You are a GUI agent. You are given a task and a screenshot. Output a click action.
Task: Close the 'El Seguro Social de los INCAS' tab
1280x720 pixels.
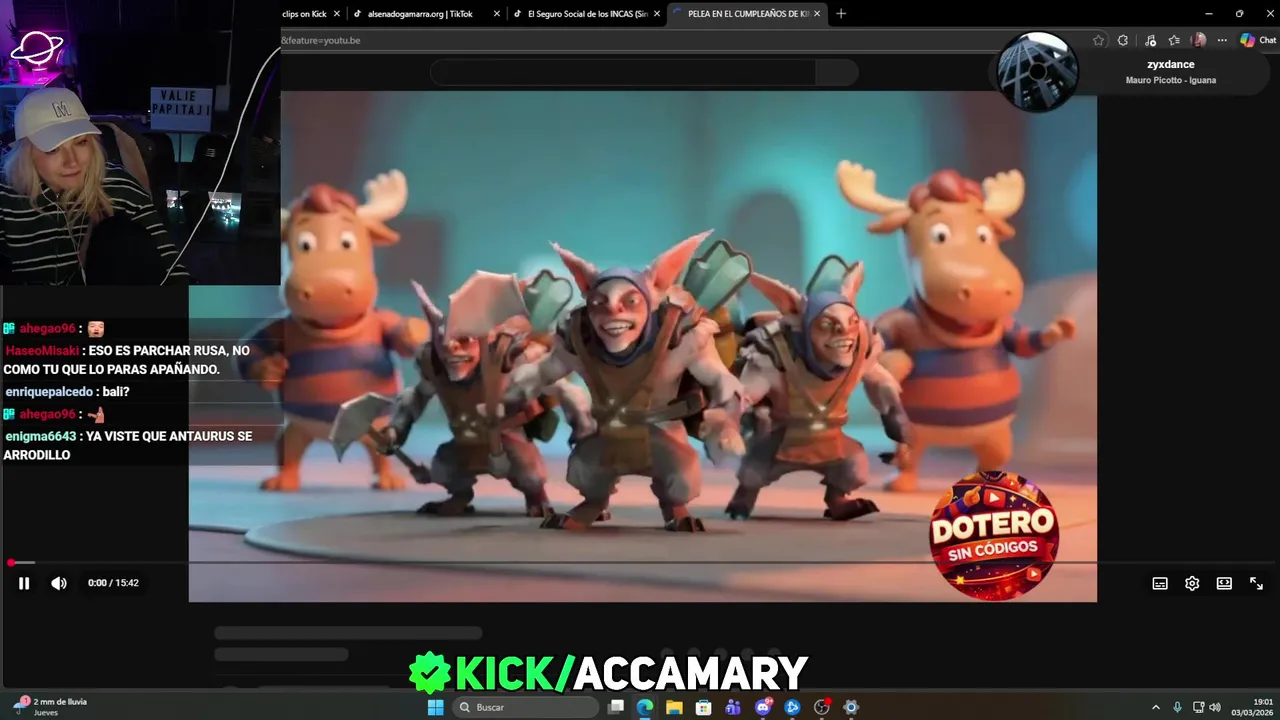click(x=657, y=14)
